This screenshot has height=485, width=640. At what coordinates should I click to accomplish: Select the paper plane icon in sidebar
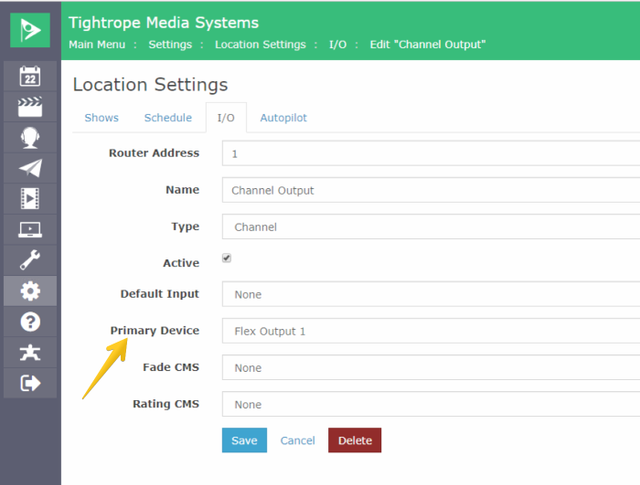30,168
